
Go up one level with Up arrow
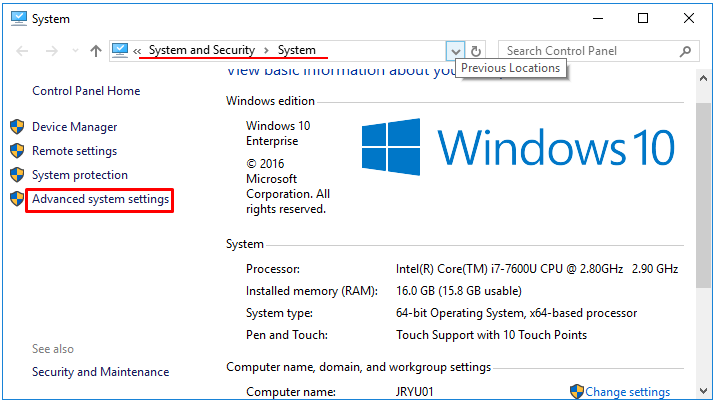[96, 51]
